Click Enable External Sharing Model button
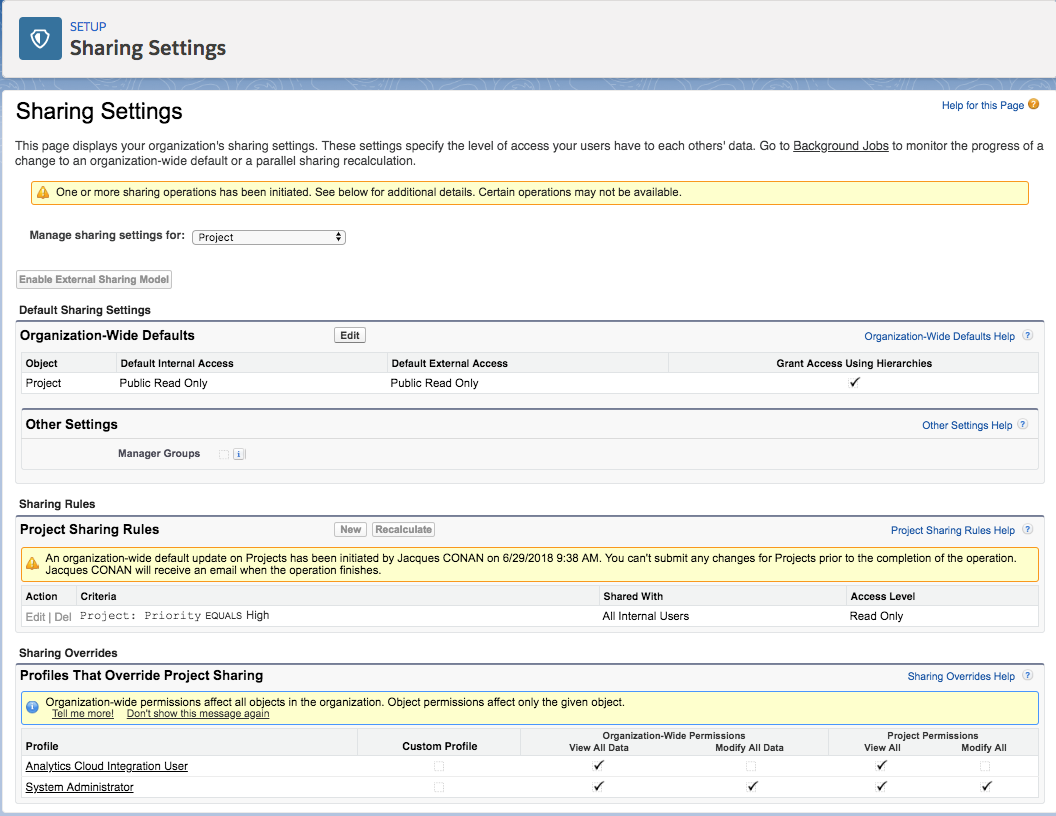 point(94,279)
